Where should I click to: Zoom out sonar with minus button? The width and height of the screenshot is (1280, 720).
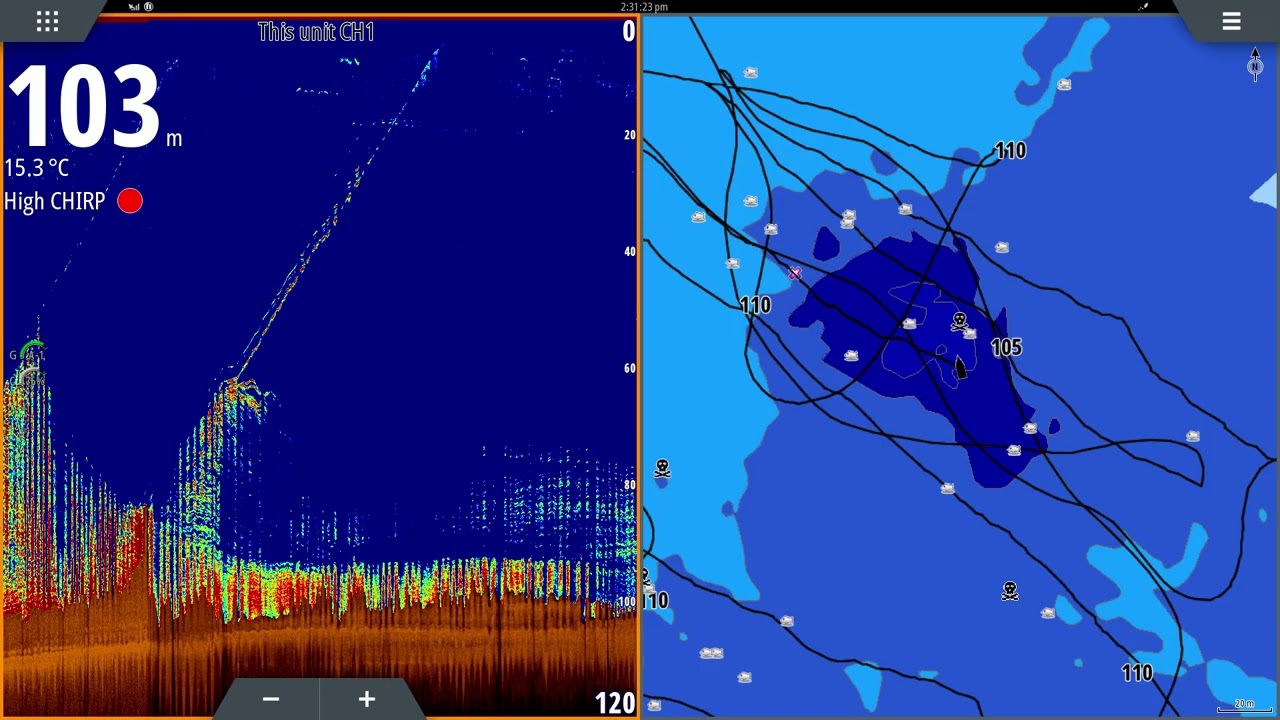click(270, 699)
